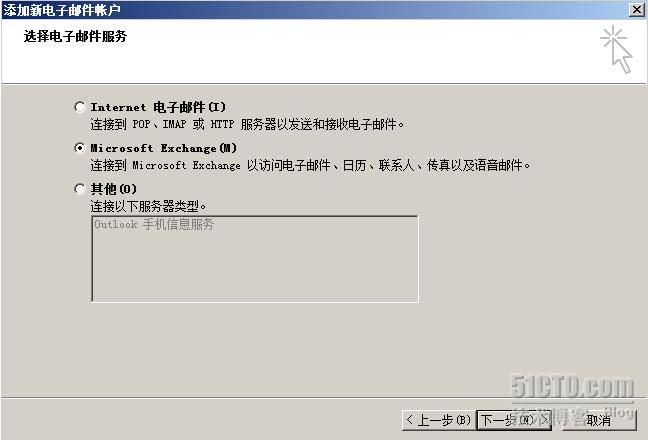Close the 添加新电子邮件帐户 dialog with X
Screen dimensions: 648x440
[x=637, y=10]
